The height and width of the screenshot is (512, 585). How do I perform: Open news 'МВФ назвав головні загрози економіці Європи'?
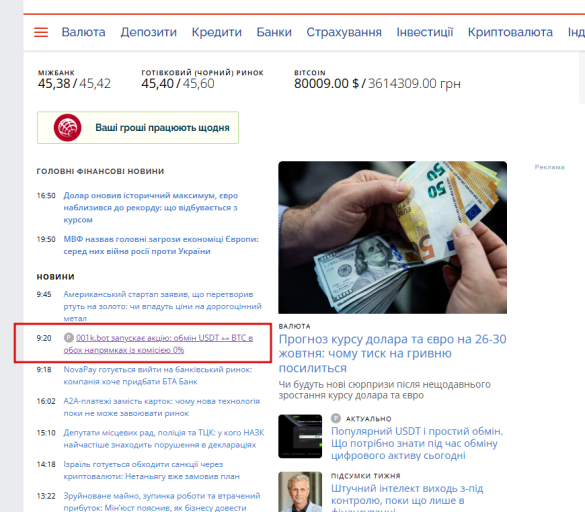[161, 245]
